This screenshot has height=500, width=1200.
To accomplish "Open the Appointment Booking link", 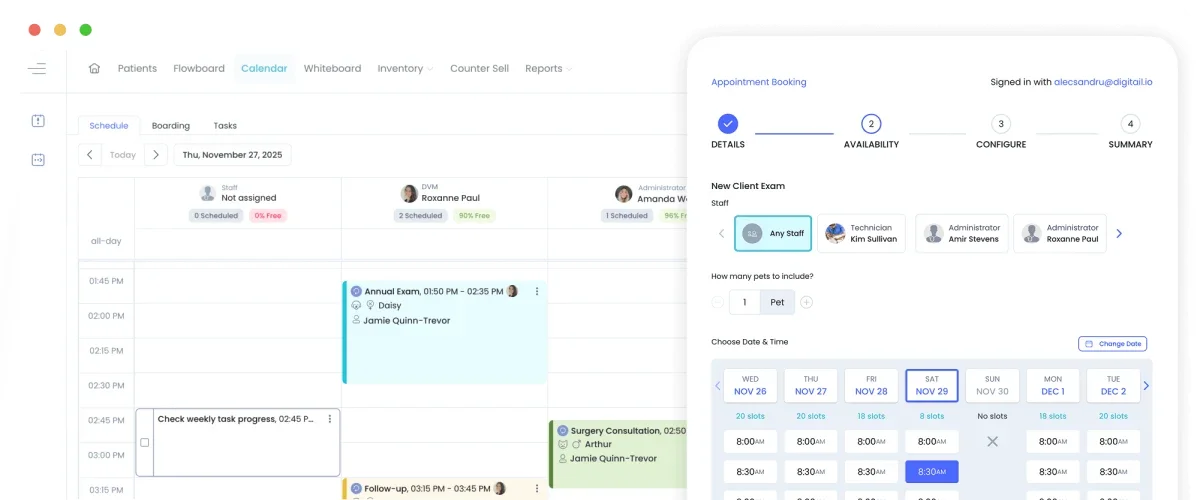I will [759, 82].
